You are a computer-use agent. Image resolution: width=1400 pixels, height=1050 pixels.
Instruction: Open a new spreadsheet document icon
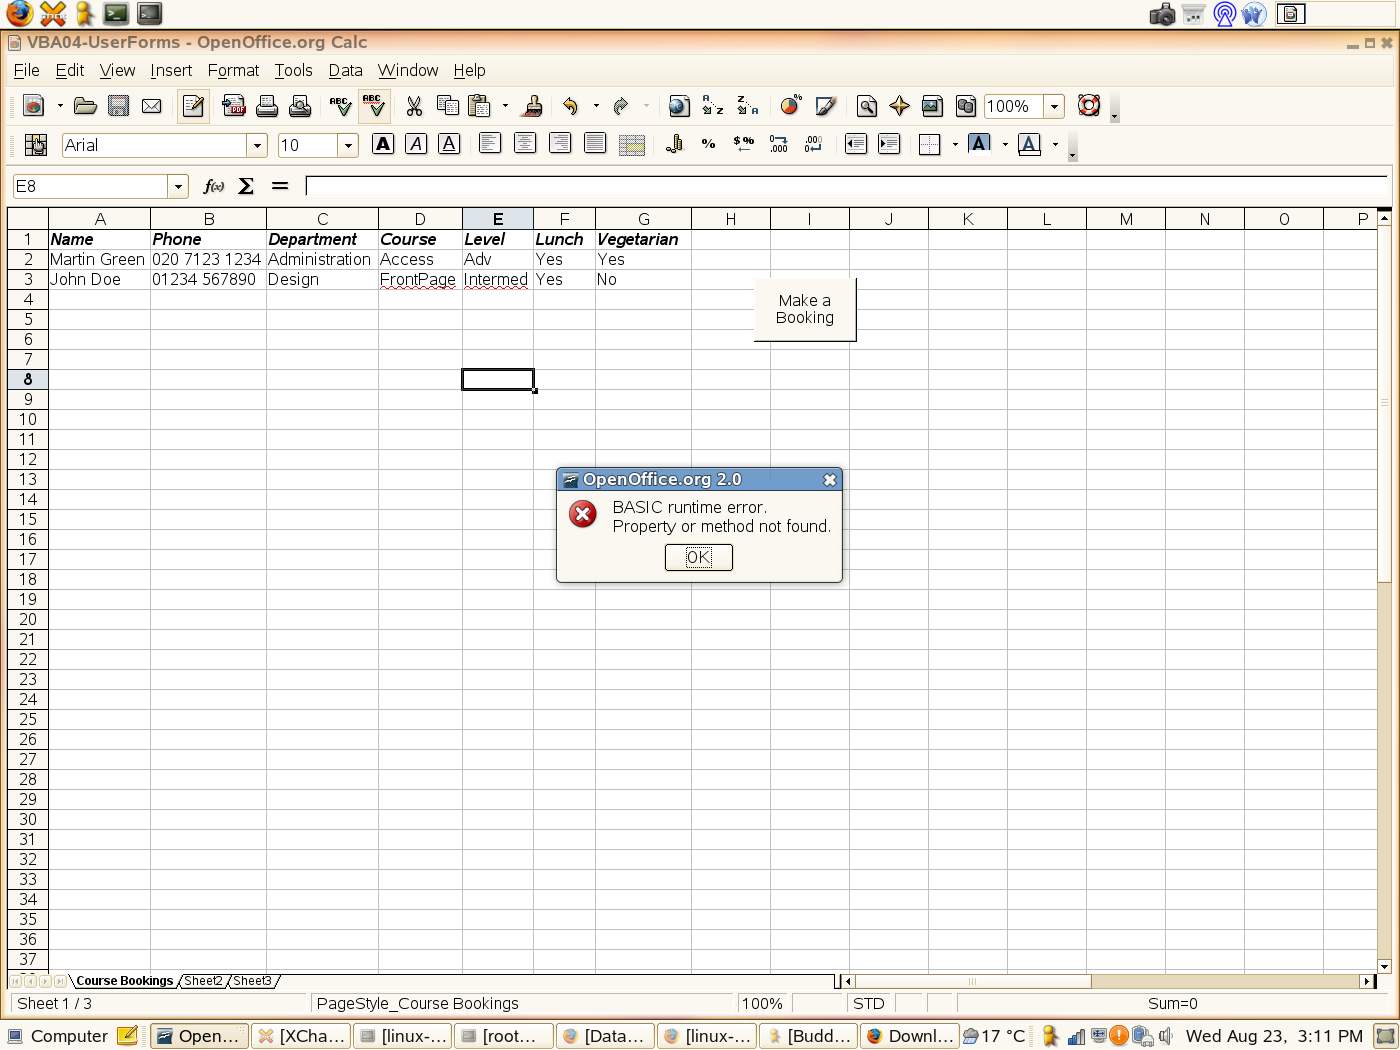[34, 106]
